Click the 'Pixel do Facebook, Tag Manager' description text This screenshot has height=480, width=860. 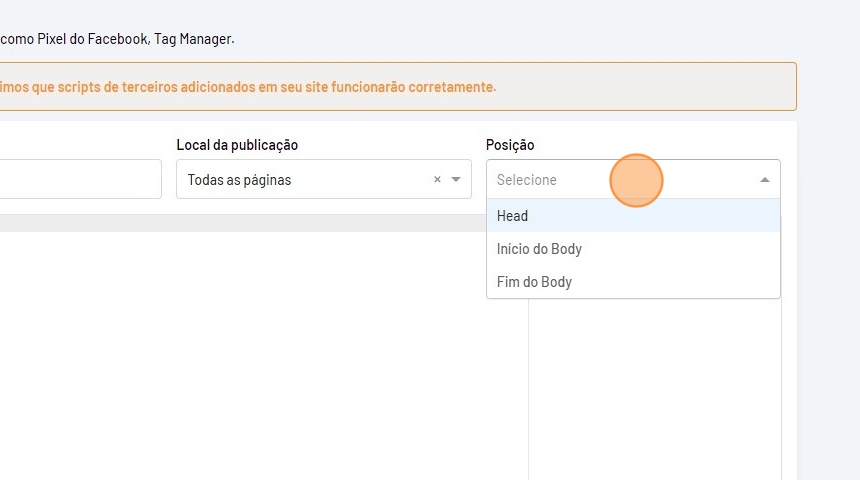120,39
